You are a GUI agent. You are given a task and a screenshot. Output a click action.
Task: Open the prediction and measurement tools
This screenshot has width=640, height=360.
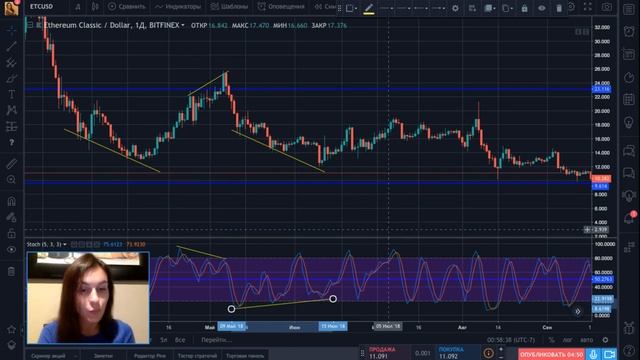click(11, 127)
